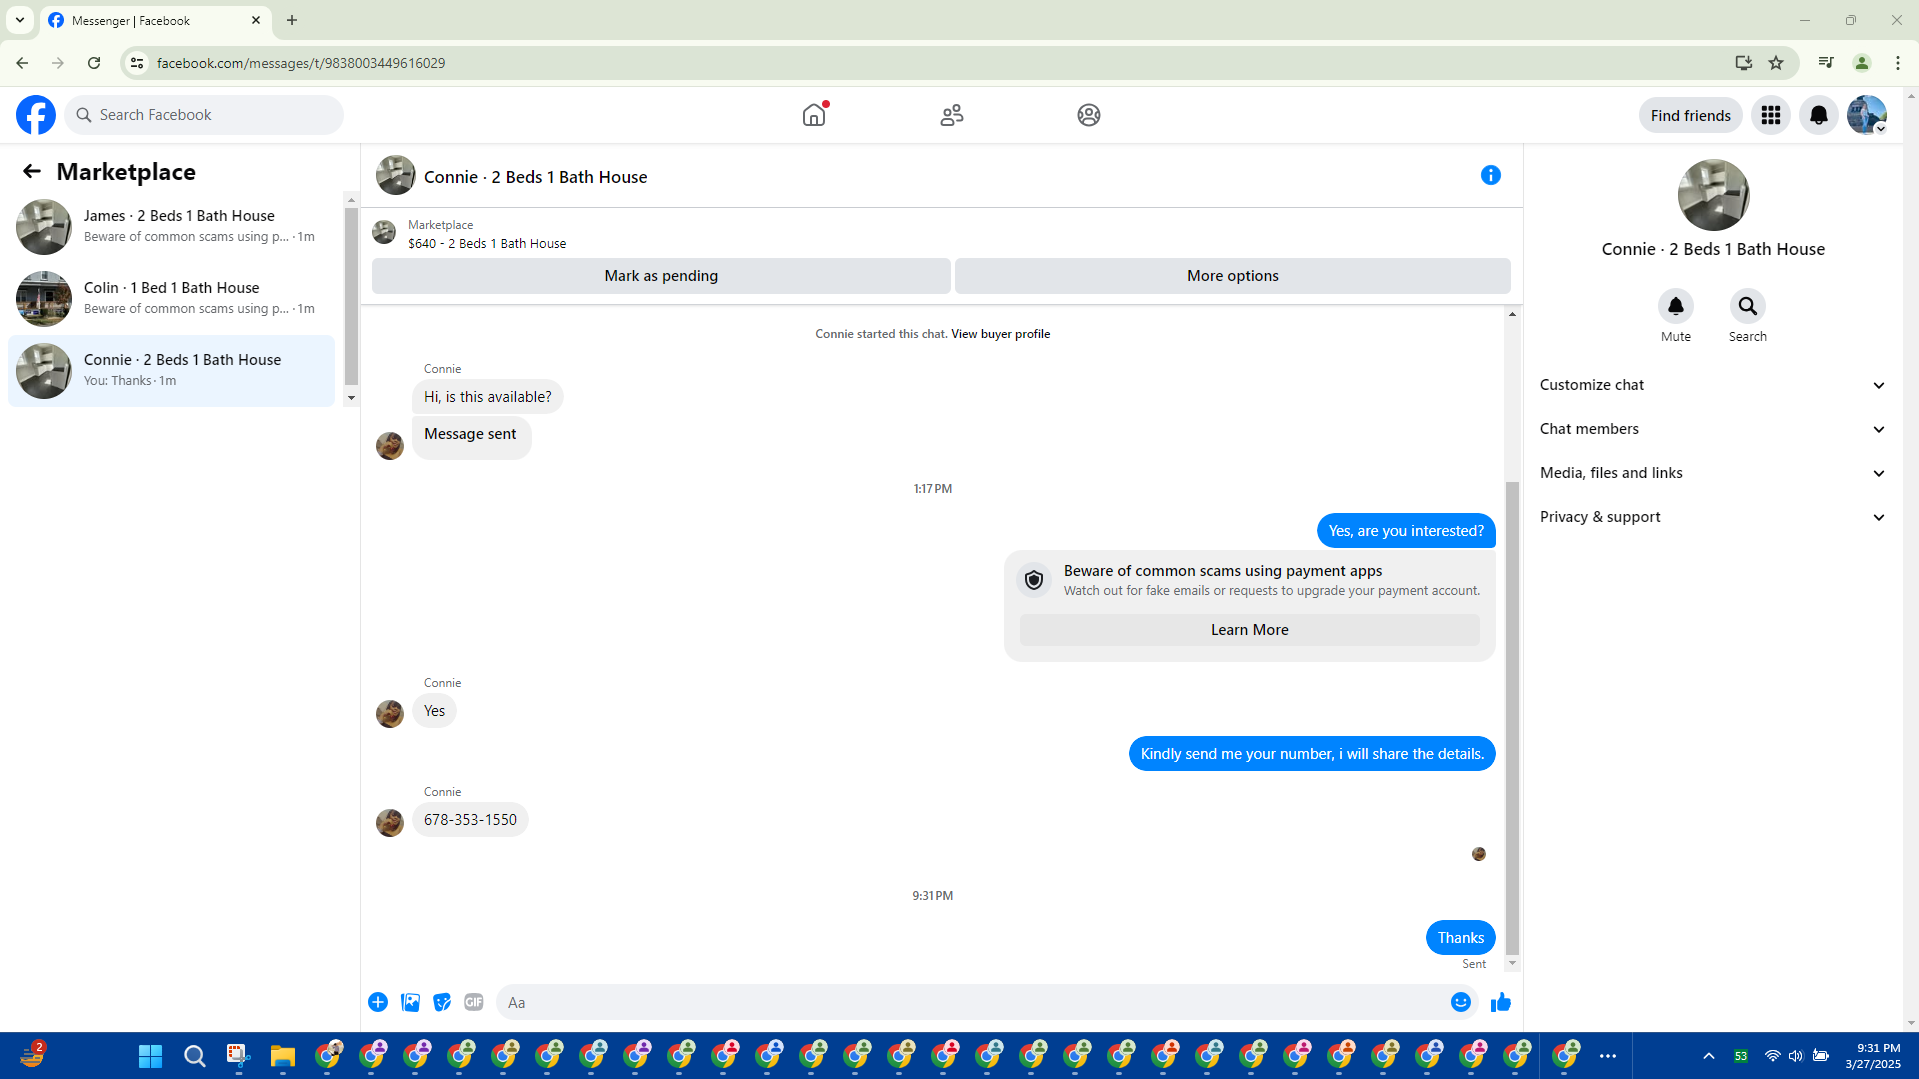Open Colin 1 Bed 1 Bath House chat
This screenshot has width=1919, height=1079.
click(x=172, y=299)
